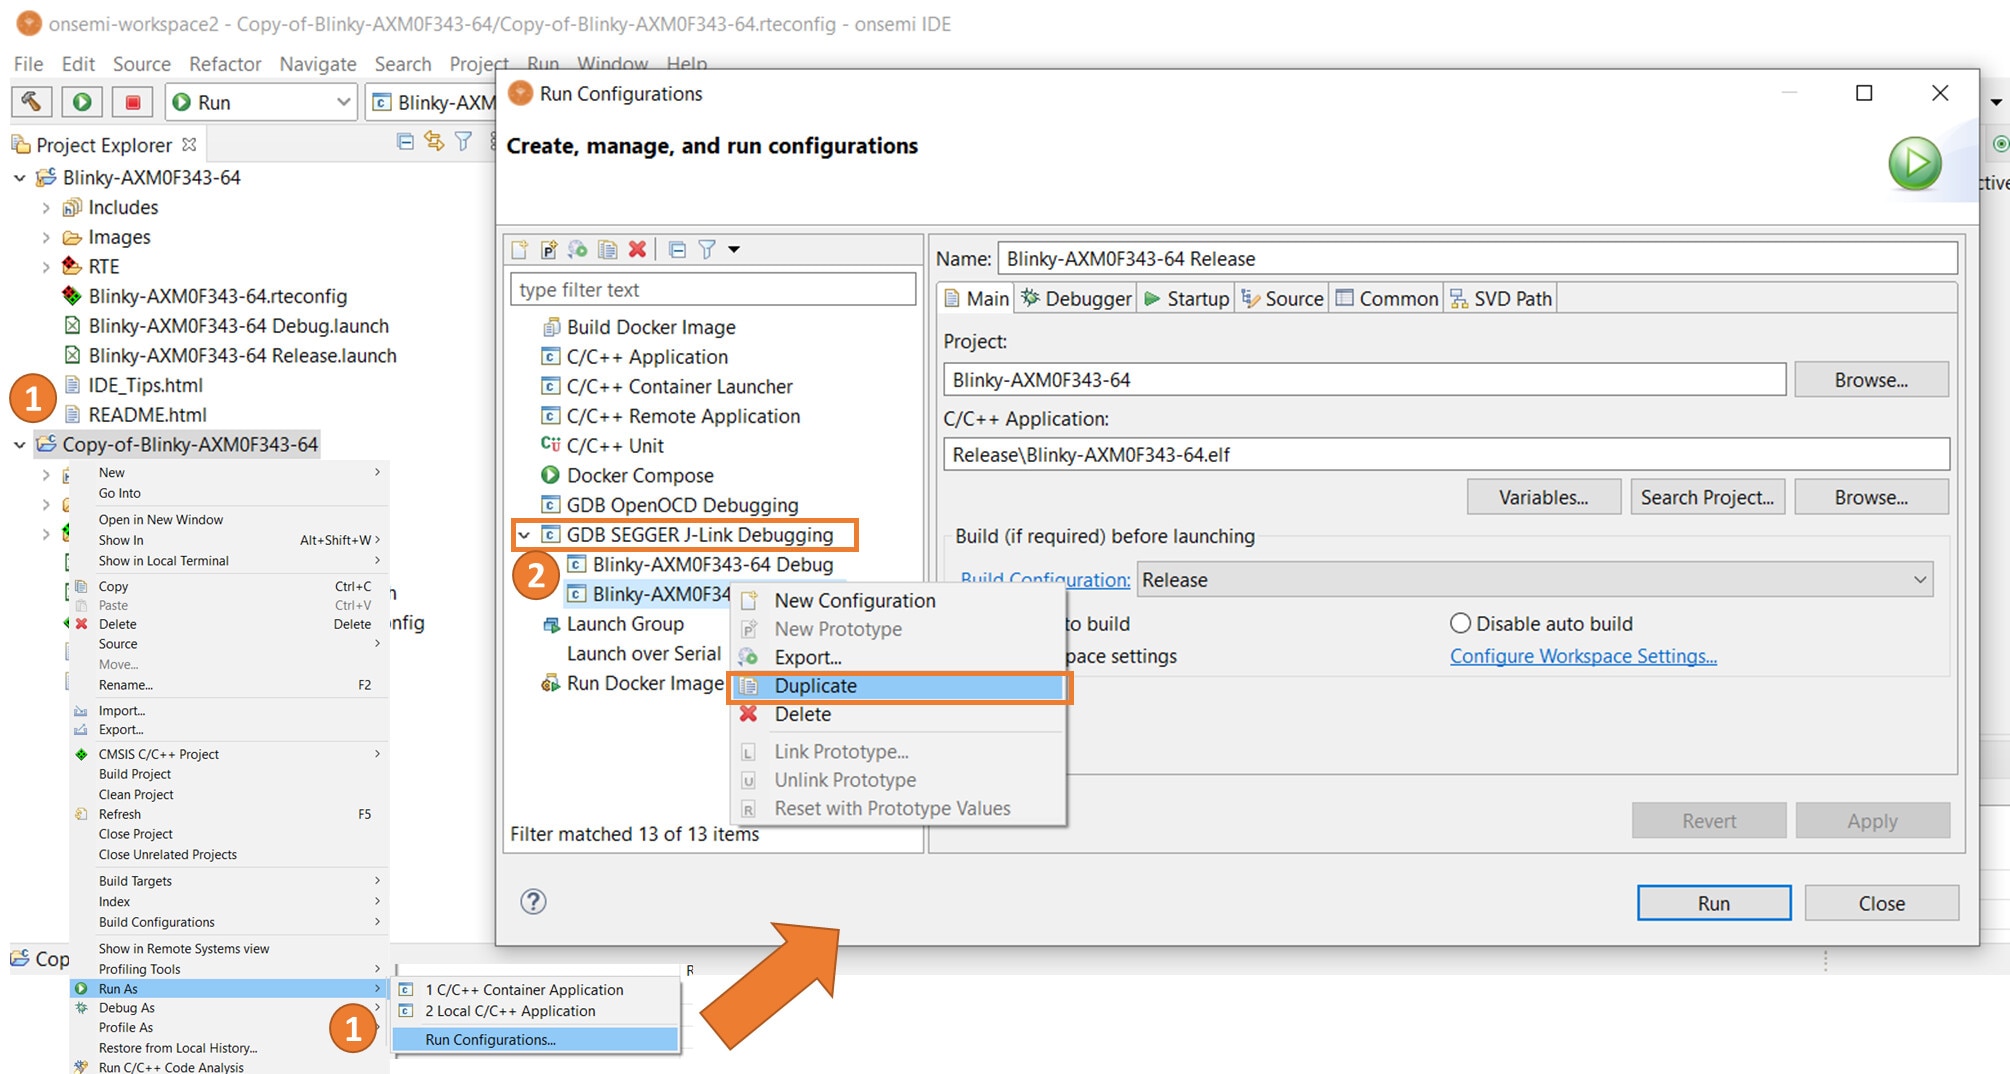Collapse all configurations with the collapse icon
The height and width of the screenshot is (1074, 2010).
(x=677, y=249)
